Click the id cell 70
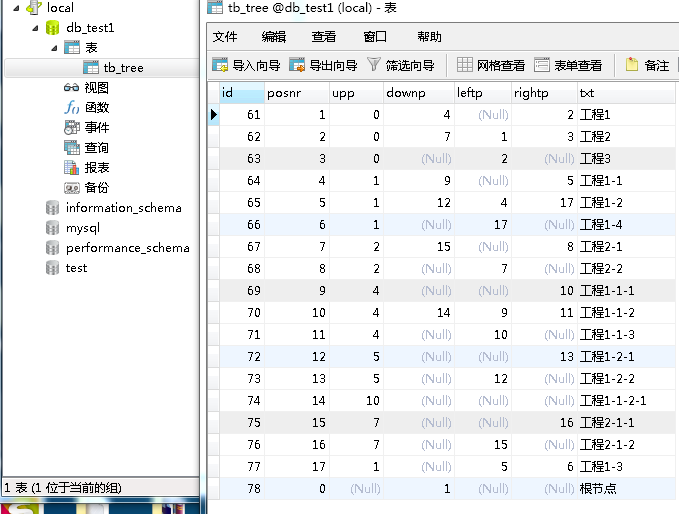This screenshot has width=679, height=514. coord(242,313)
